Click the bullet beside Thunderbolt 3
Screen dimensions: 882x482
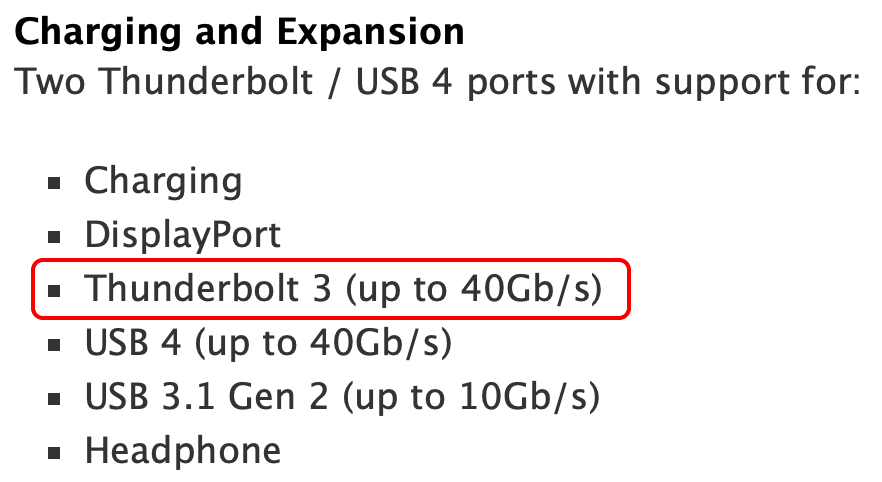54,291
